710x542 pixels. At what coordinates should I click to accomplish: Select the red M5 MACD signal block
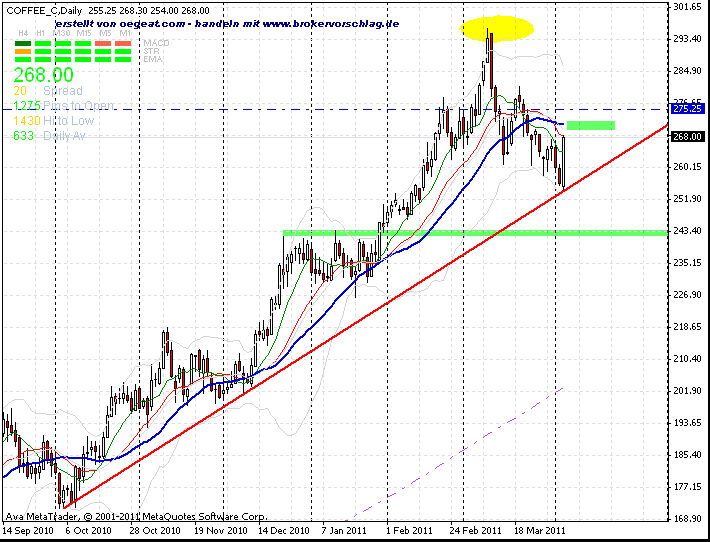[103, 44]
